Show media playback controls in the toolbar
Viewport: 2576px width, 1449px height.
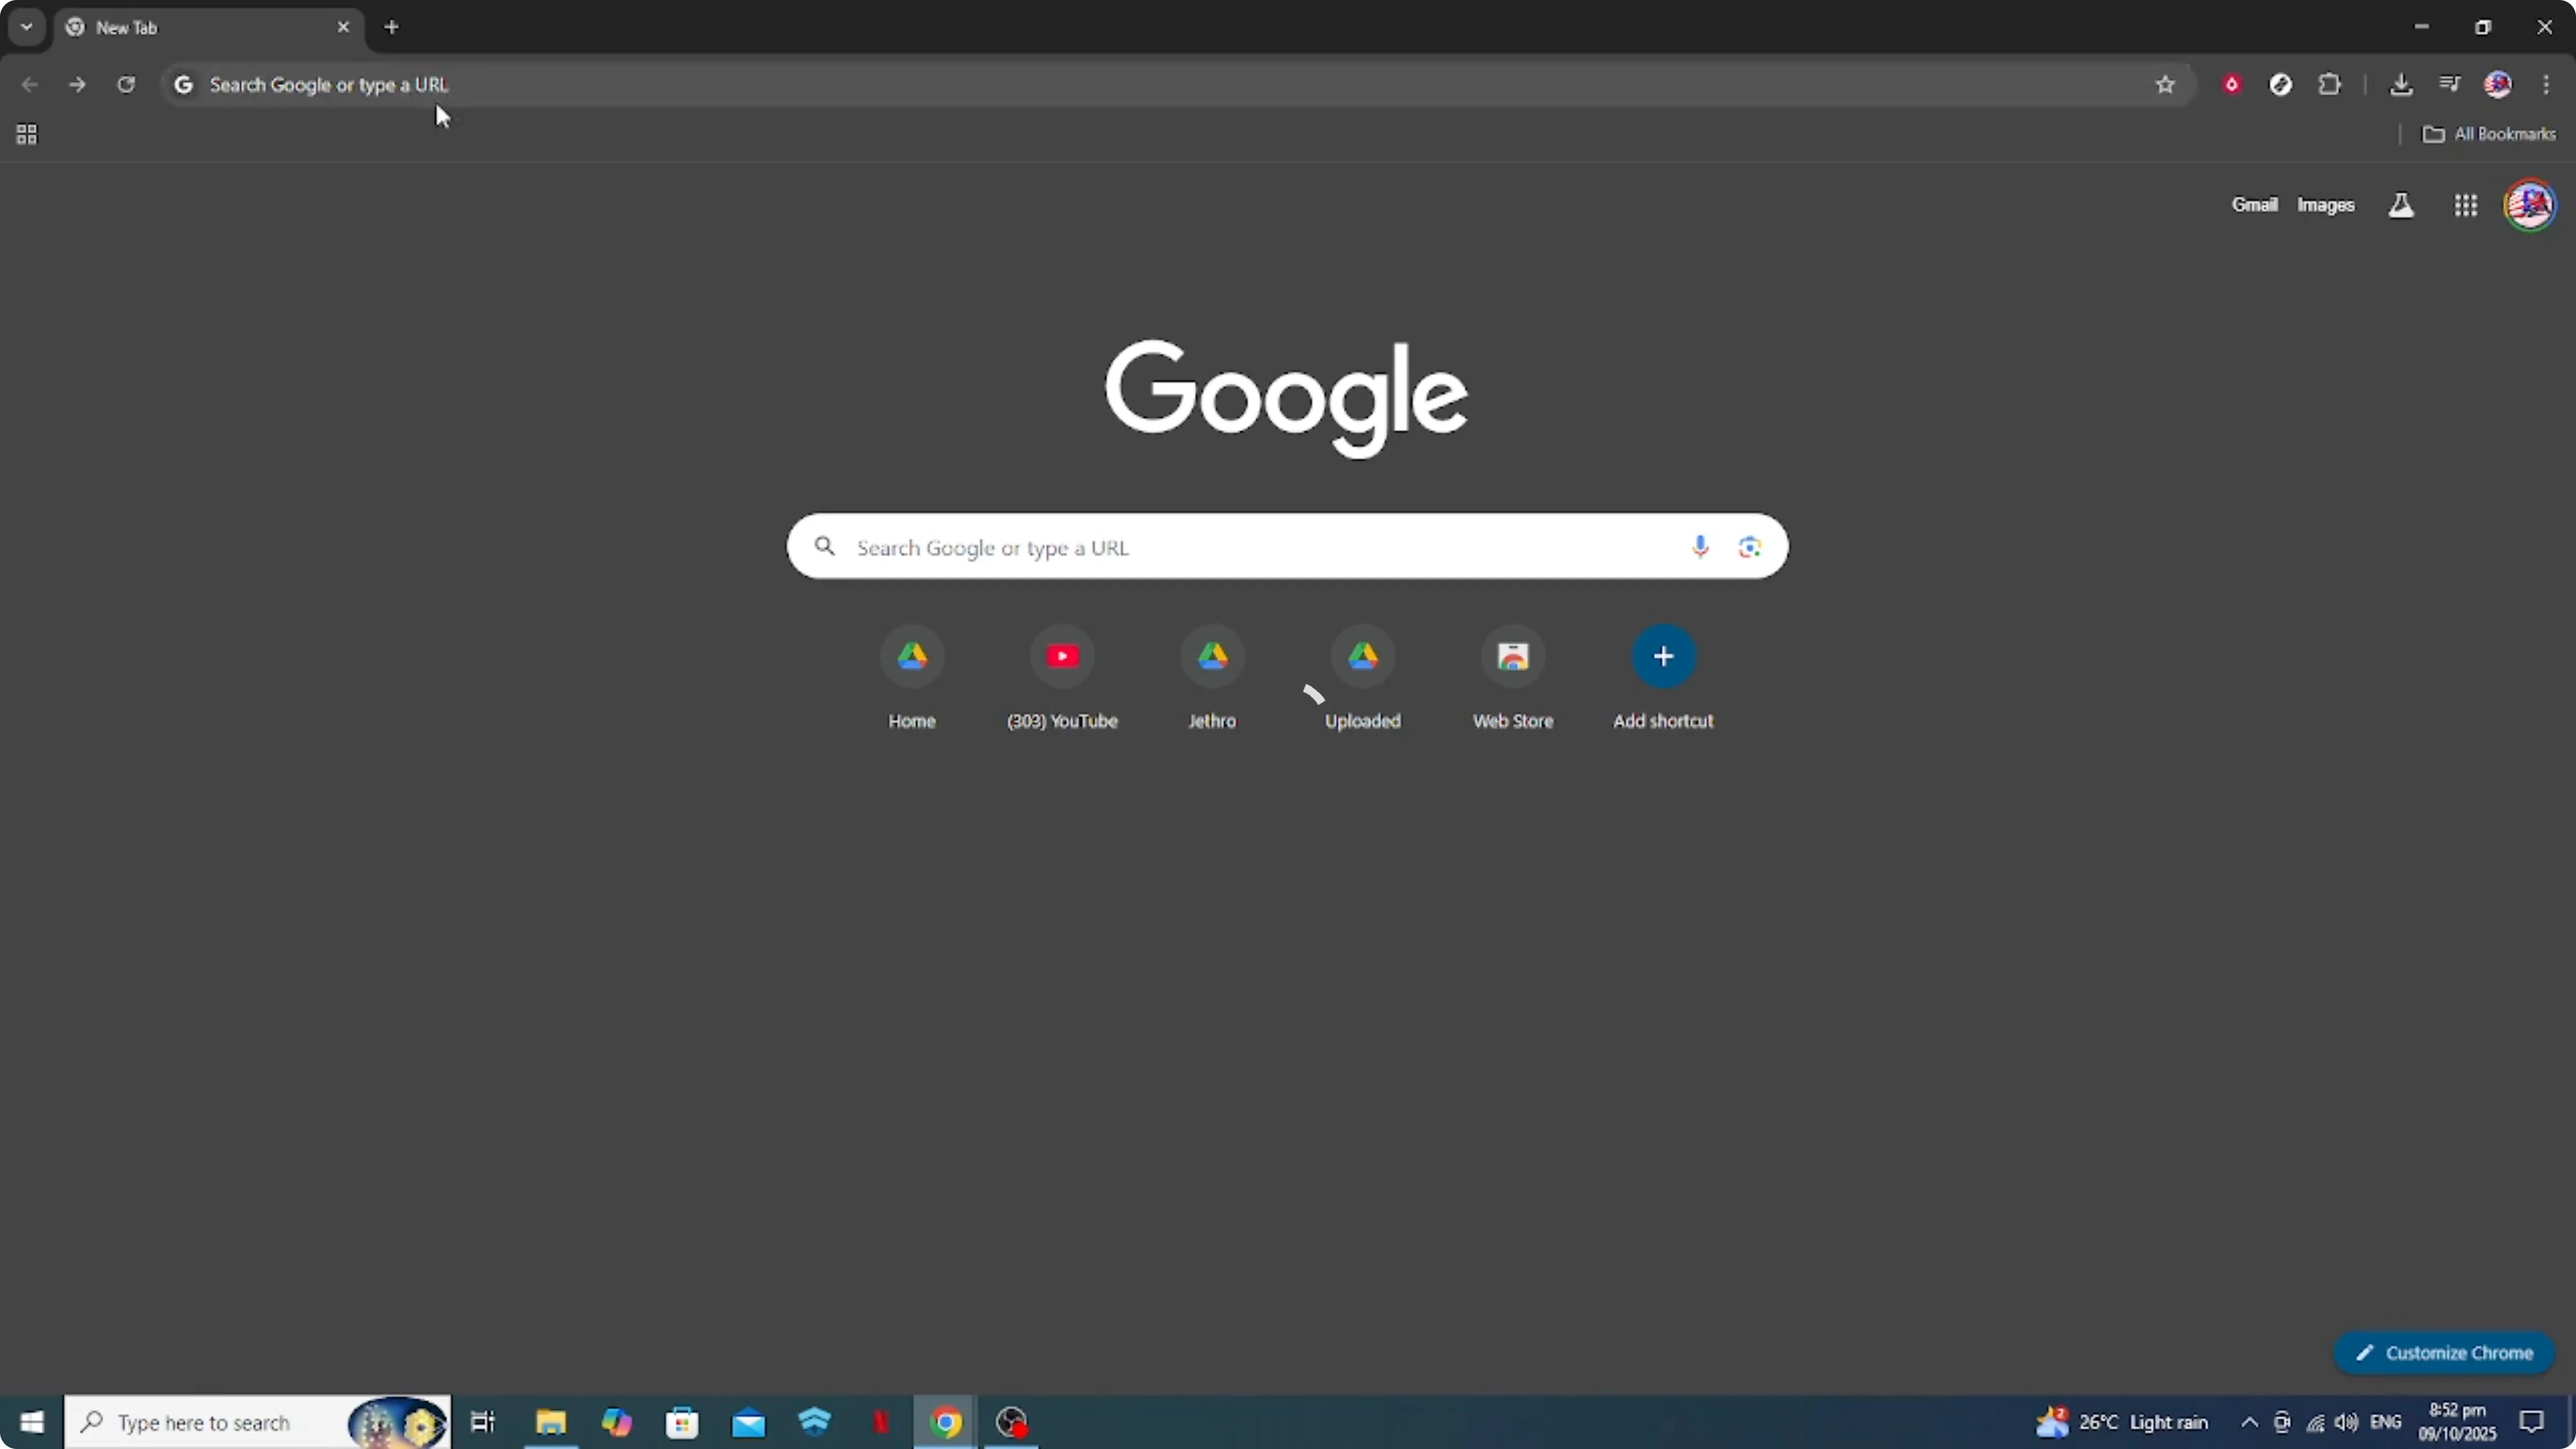click(2449, 84)
